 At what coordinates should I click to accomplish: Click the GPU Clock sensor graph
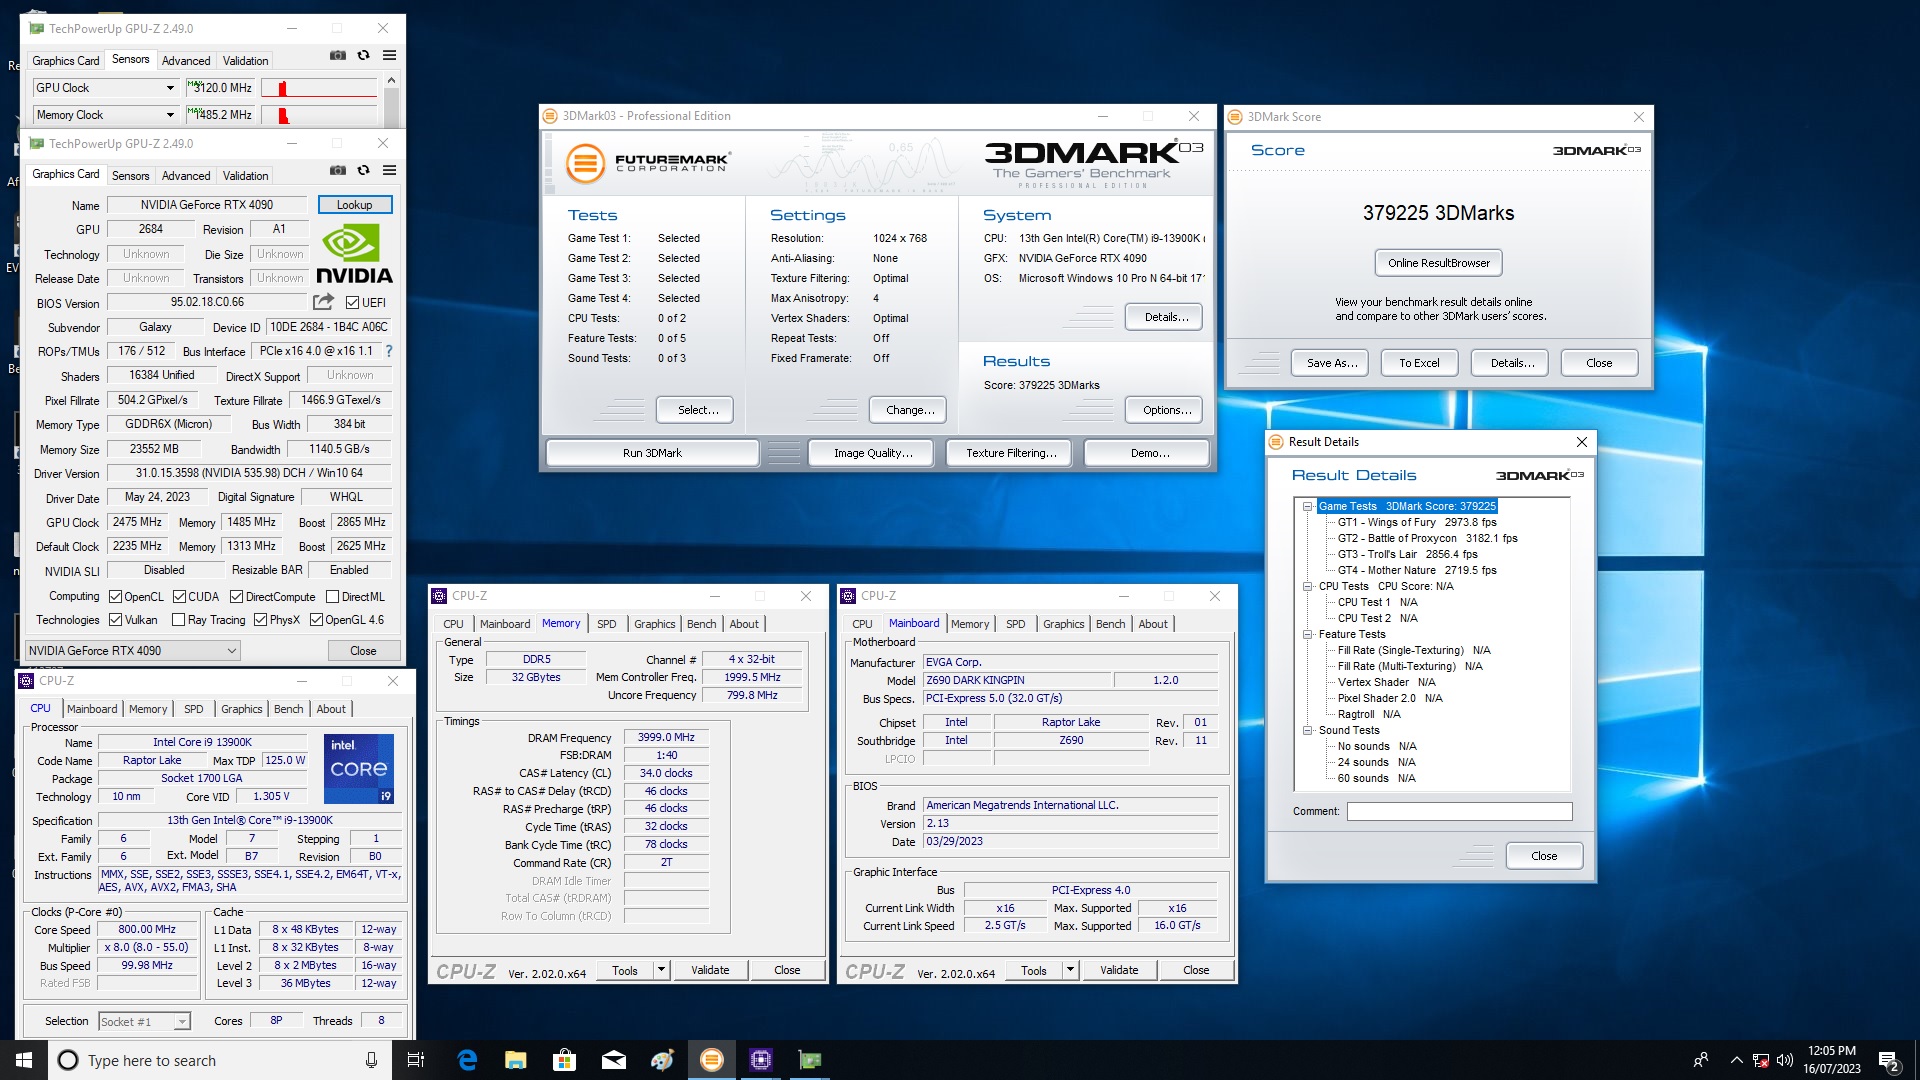[x=319, y=88]
